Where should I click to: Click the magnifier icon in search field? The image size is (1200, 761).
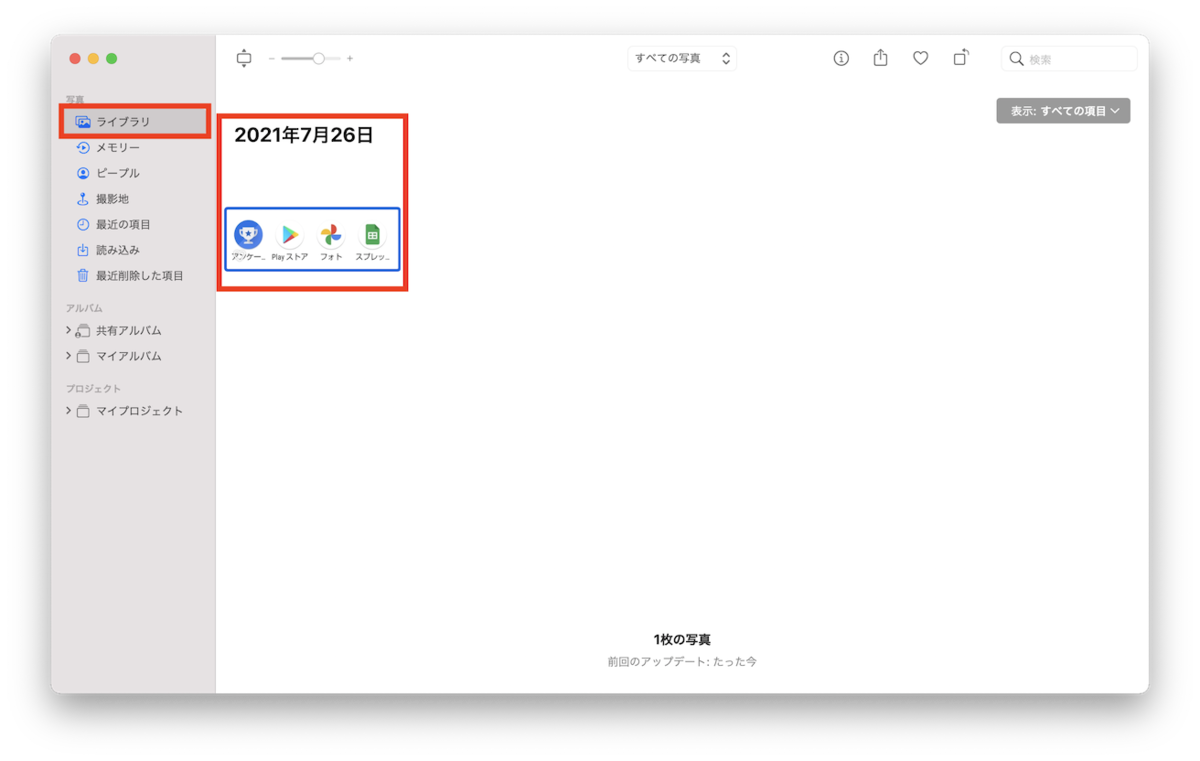tap(1016, 59)
